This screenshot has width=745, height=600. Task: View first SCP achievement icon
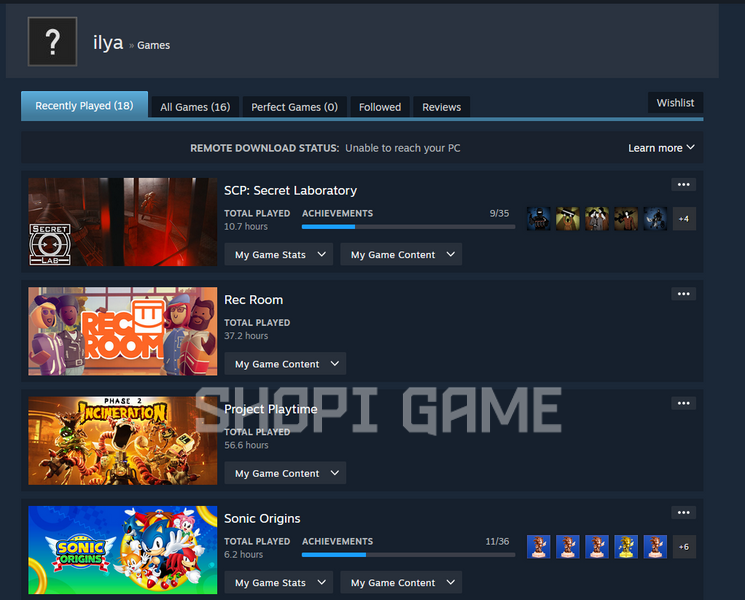539,219
